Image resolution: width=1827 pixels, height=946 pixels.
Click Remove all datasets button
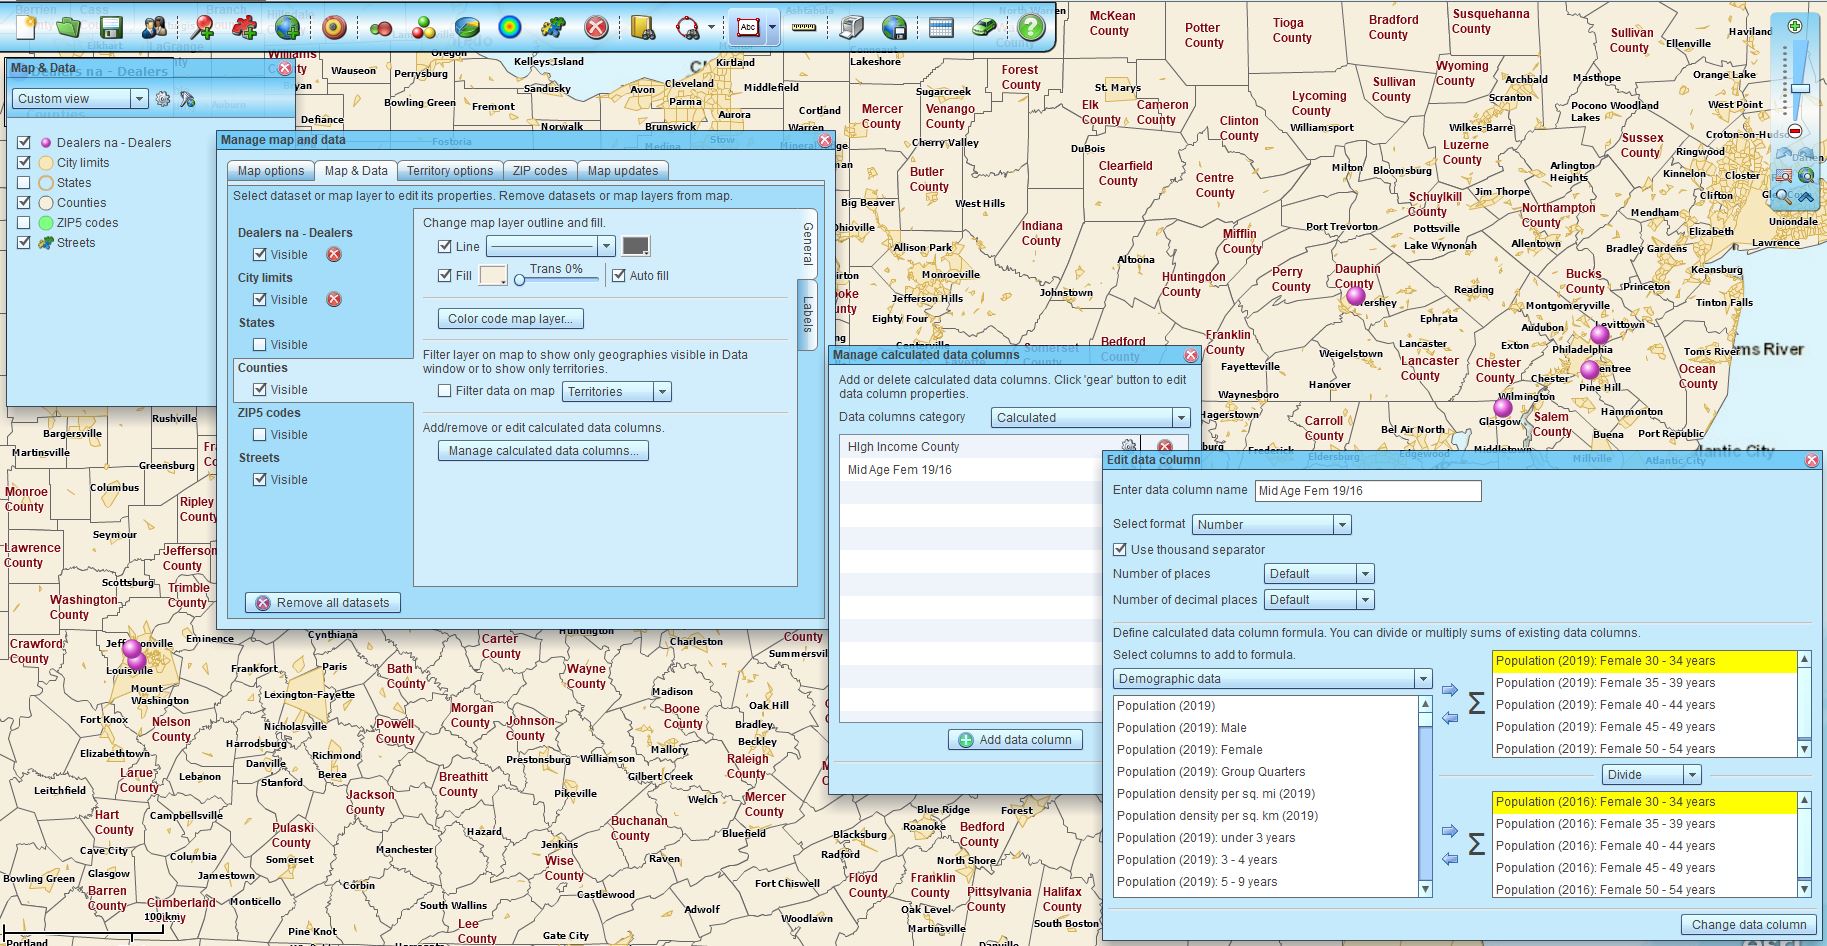(323, 603)
